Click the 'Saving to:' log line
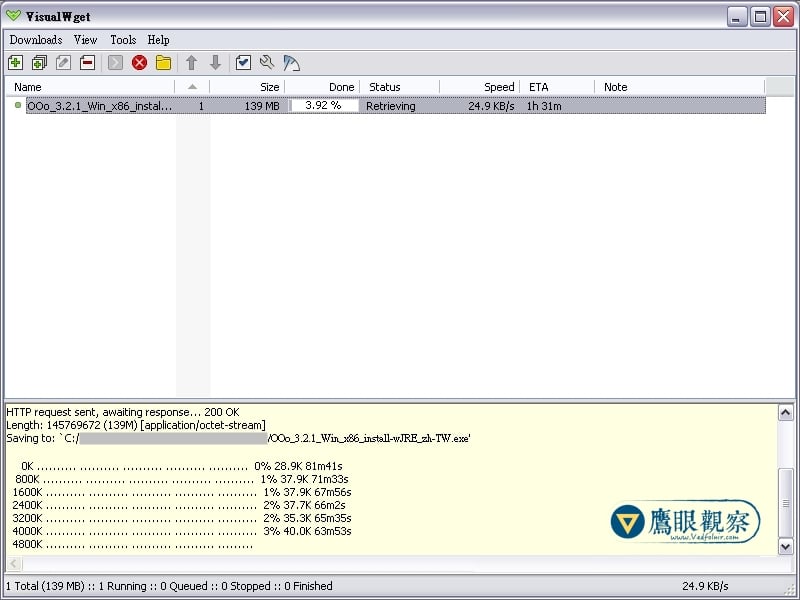 (x=238, y=438)
